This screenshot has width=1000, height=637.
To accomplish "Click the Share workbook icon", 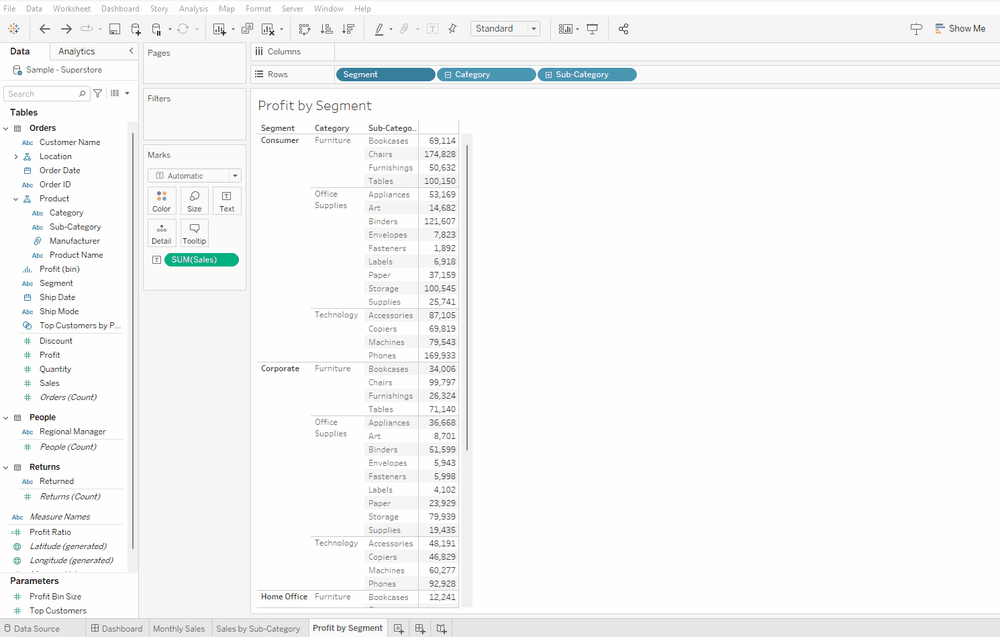I will [623, 28].
